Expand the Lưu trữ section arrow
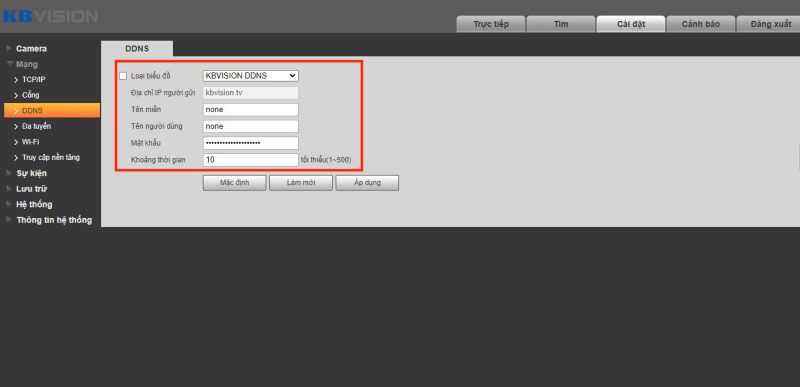The height and width of the screenshot is (387, 800). click(9, 189)
